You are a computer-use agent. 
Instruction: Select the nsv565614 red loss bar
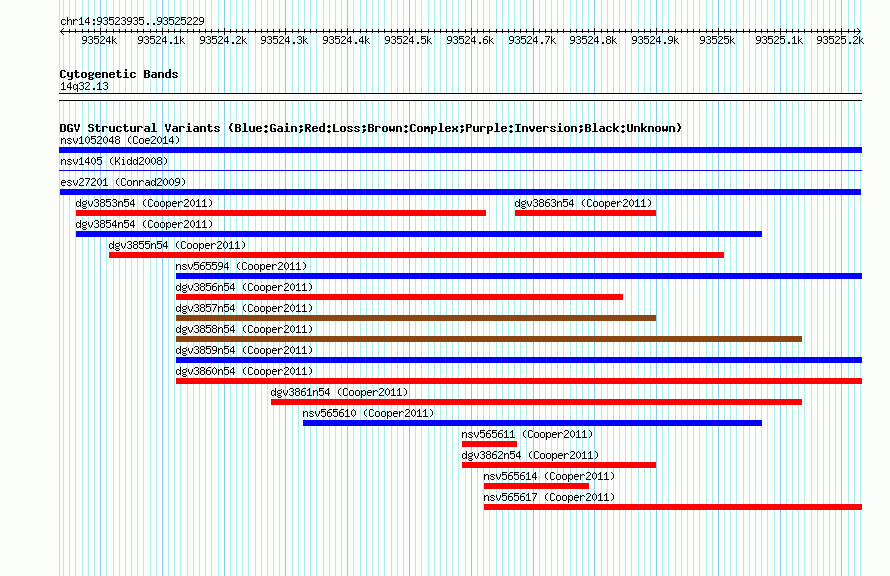(536, 486)
